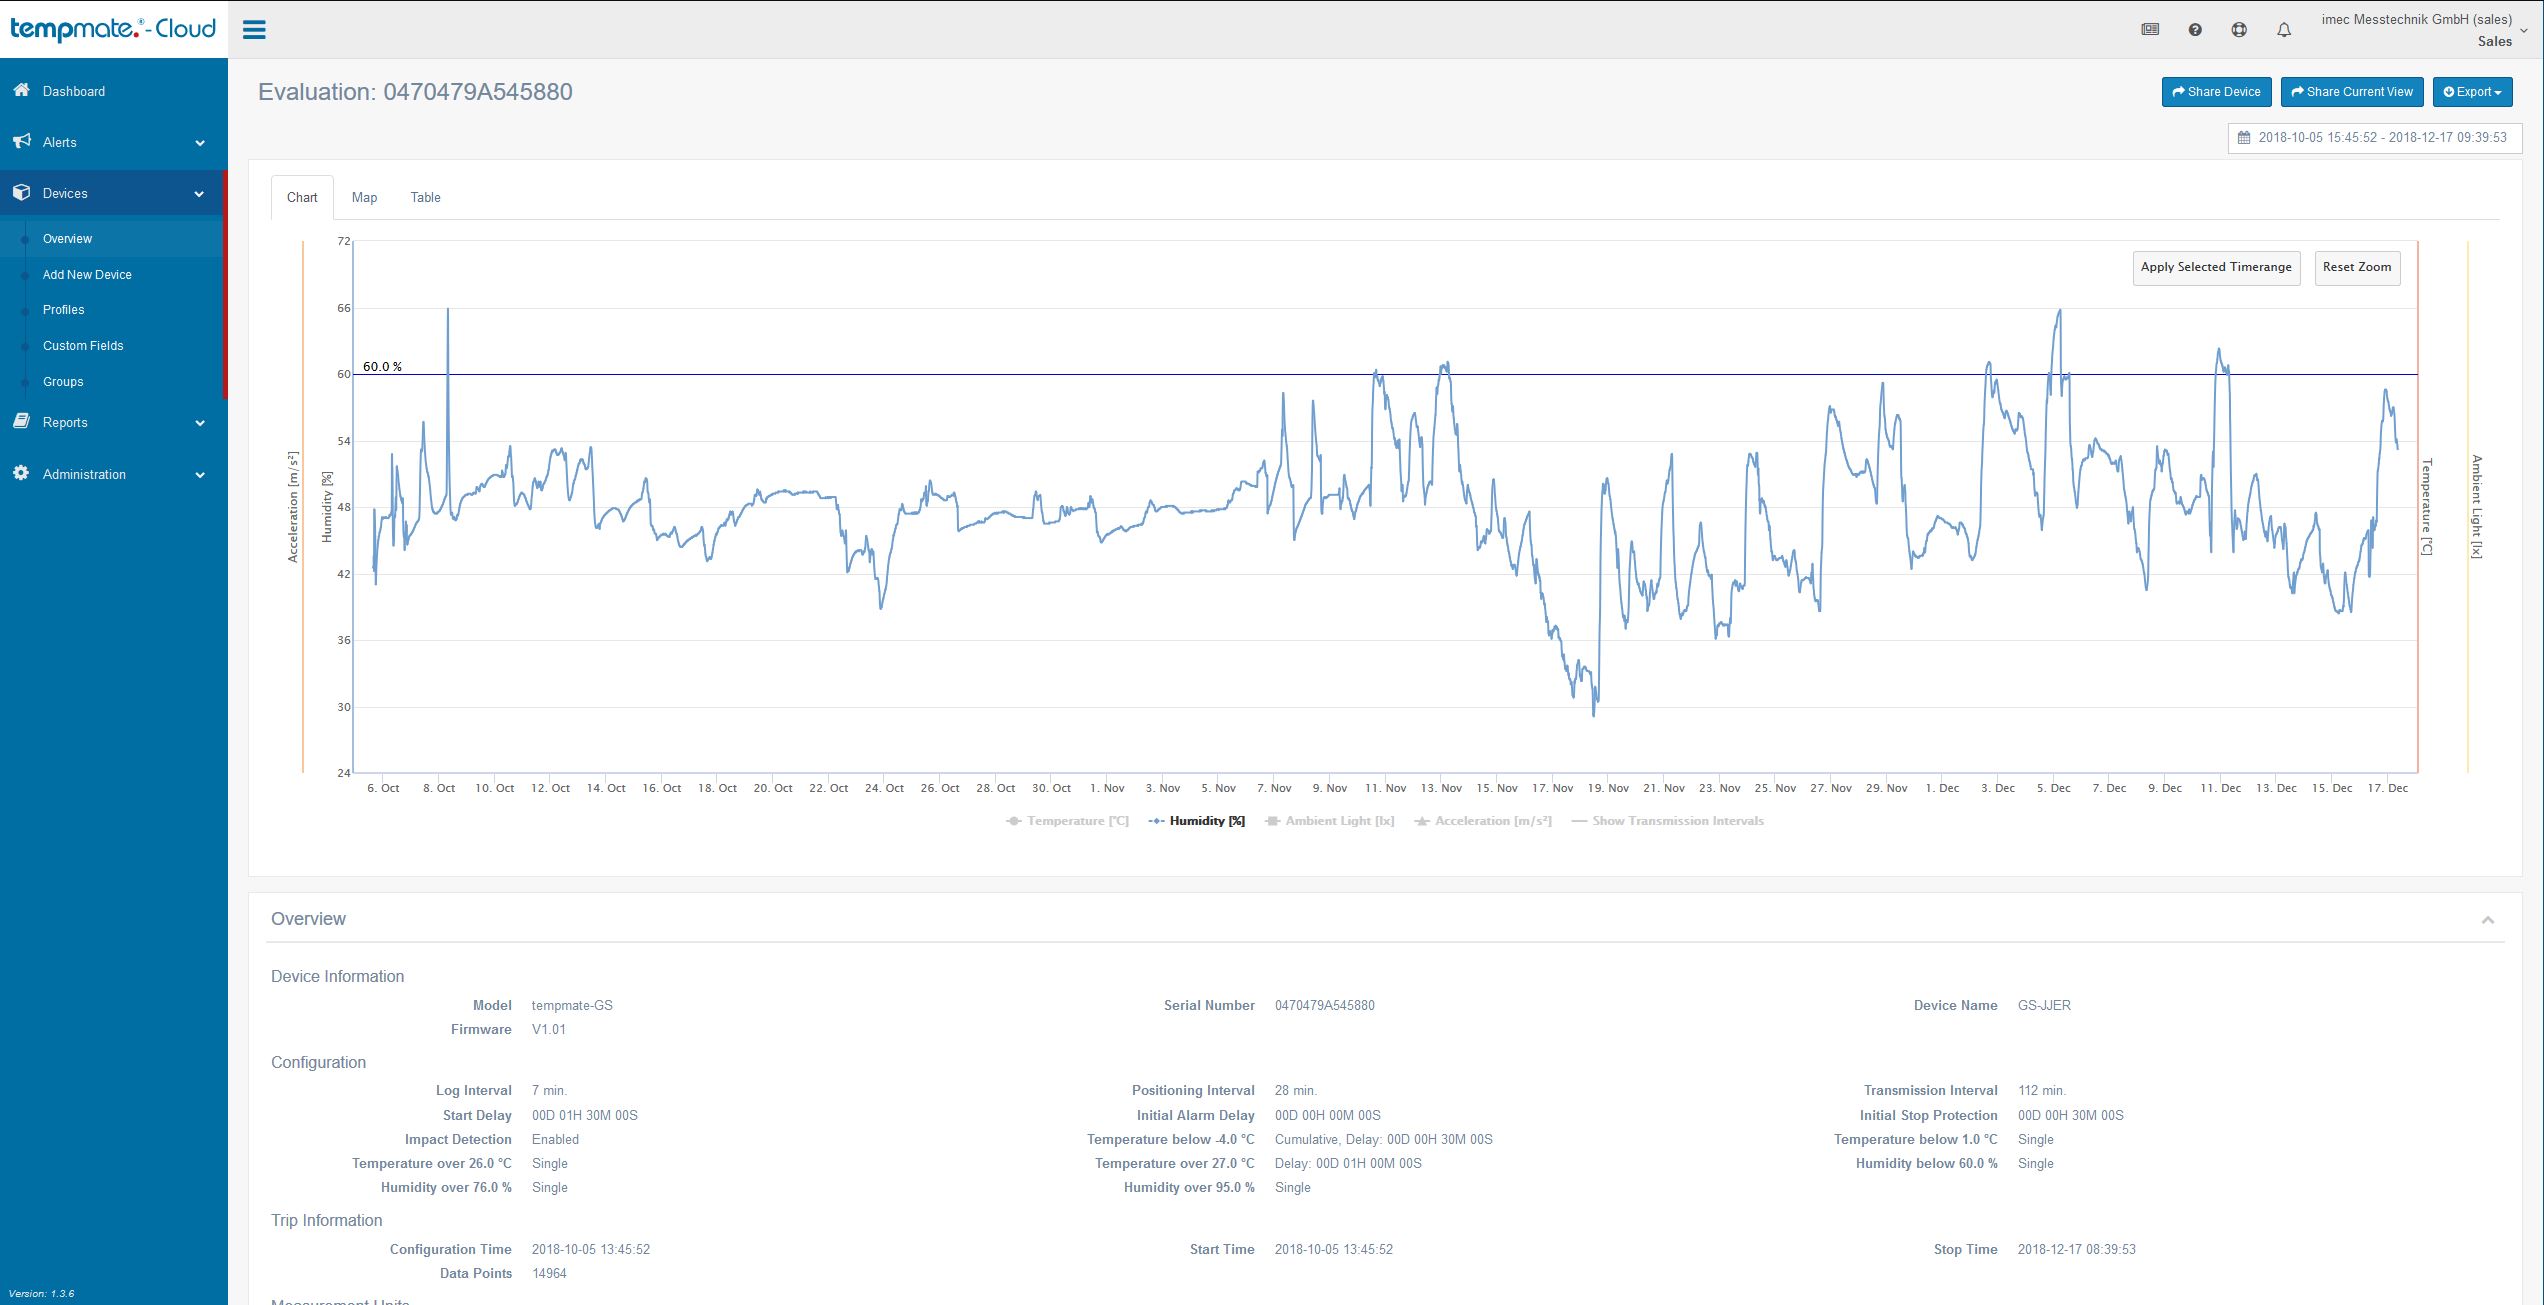This screenshot has width=2544, height=1305.
Task: Enable Show Transmission Intervals legend item
Action: click(x=1667, y=821)
